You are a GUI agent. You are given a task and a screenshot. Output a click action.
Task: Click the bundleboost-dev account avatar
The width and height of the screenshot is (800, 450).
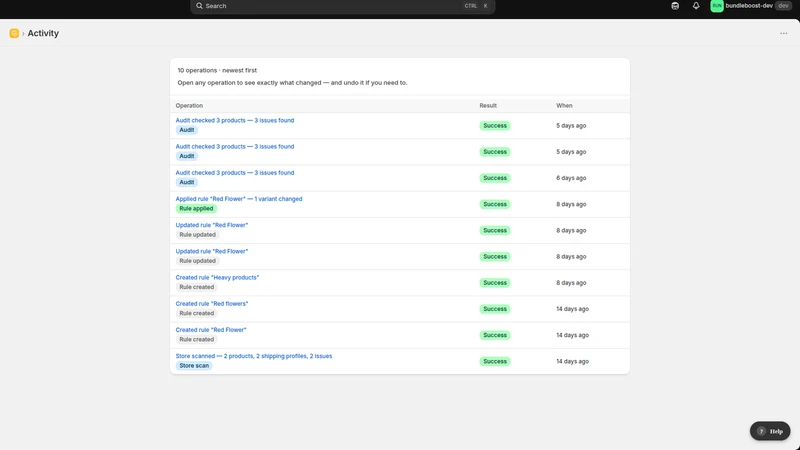(717, 6)
